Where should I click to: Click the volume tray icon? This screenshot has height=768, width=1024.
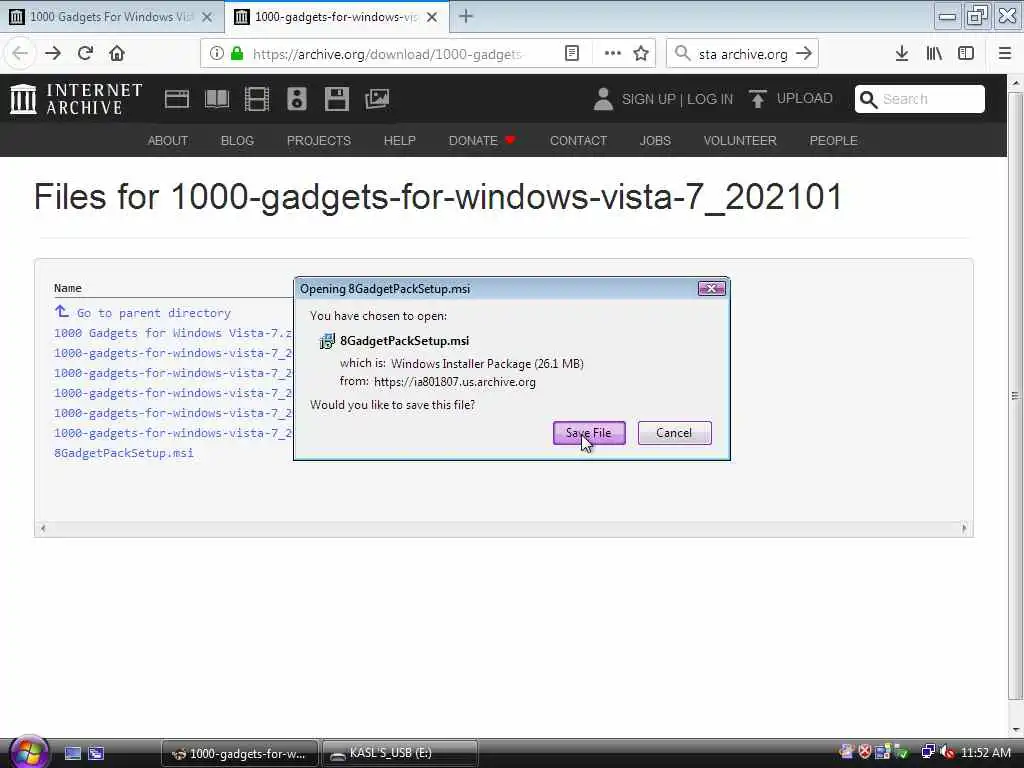(946, 752)
